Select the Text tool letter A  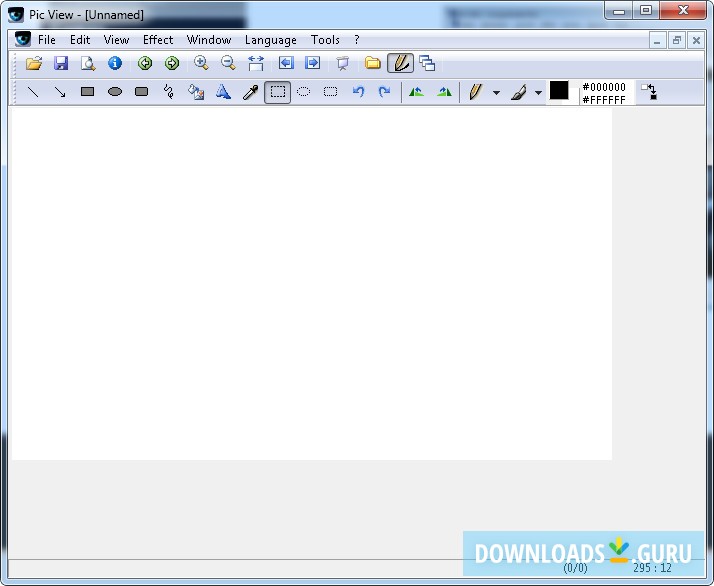(223, 92)
